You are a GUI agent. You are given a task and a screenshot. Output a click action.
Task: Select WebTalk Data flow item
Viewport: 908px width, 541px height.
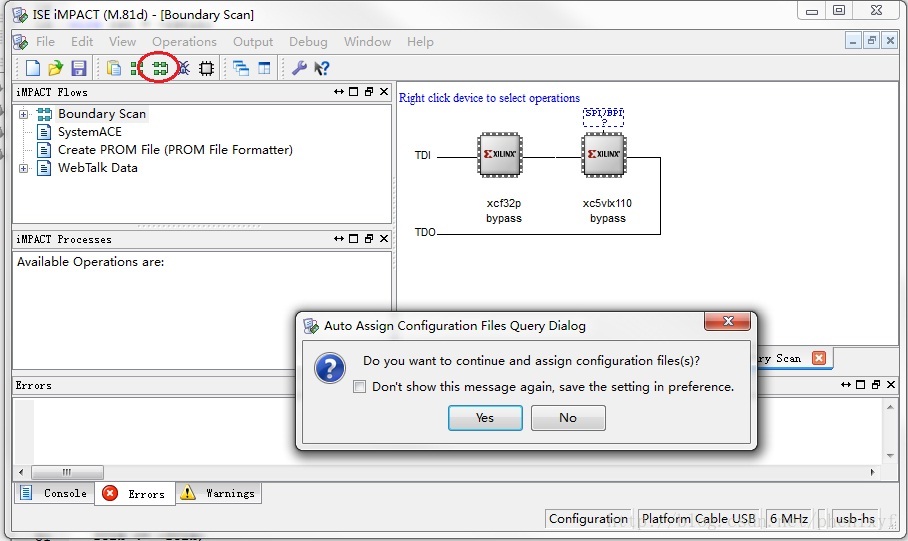[x=98, y=168]
